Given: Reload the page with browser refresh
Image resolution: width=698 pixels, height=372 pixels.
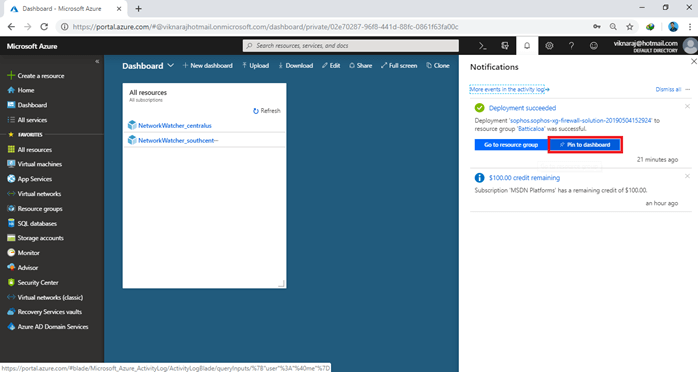Looking at the screenshot, I should 44,27.
